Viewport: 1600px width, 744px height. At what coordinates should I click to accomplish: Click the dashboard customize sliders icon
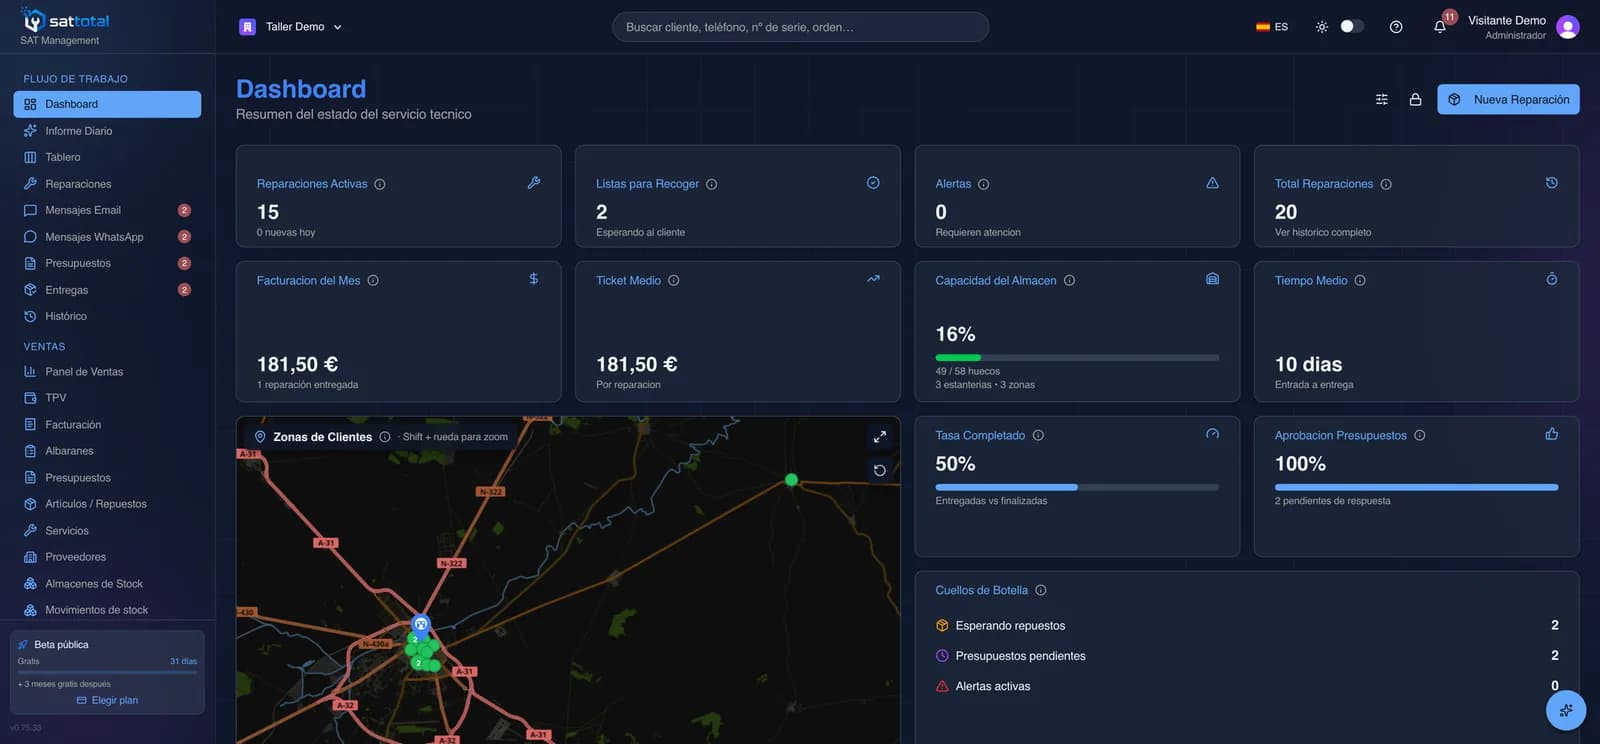click(x=1382, y=99)
